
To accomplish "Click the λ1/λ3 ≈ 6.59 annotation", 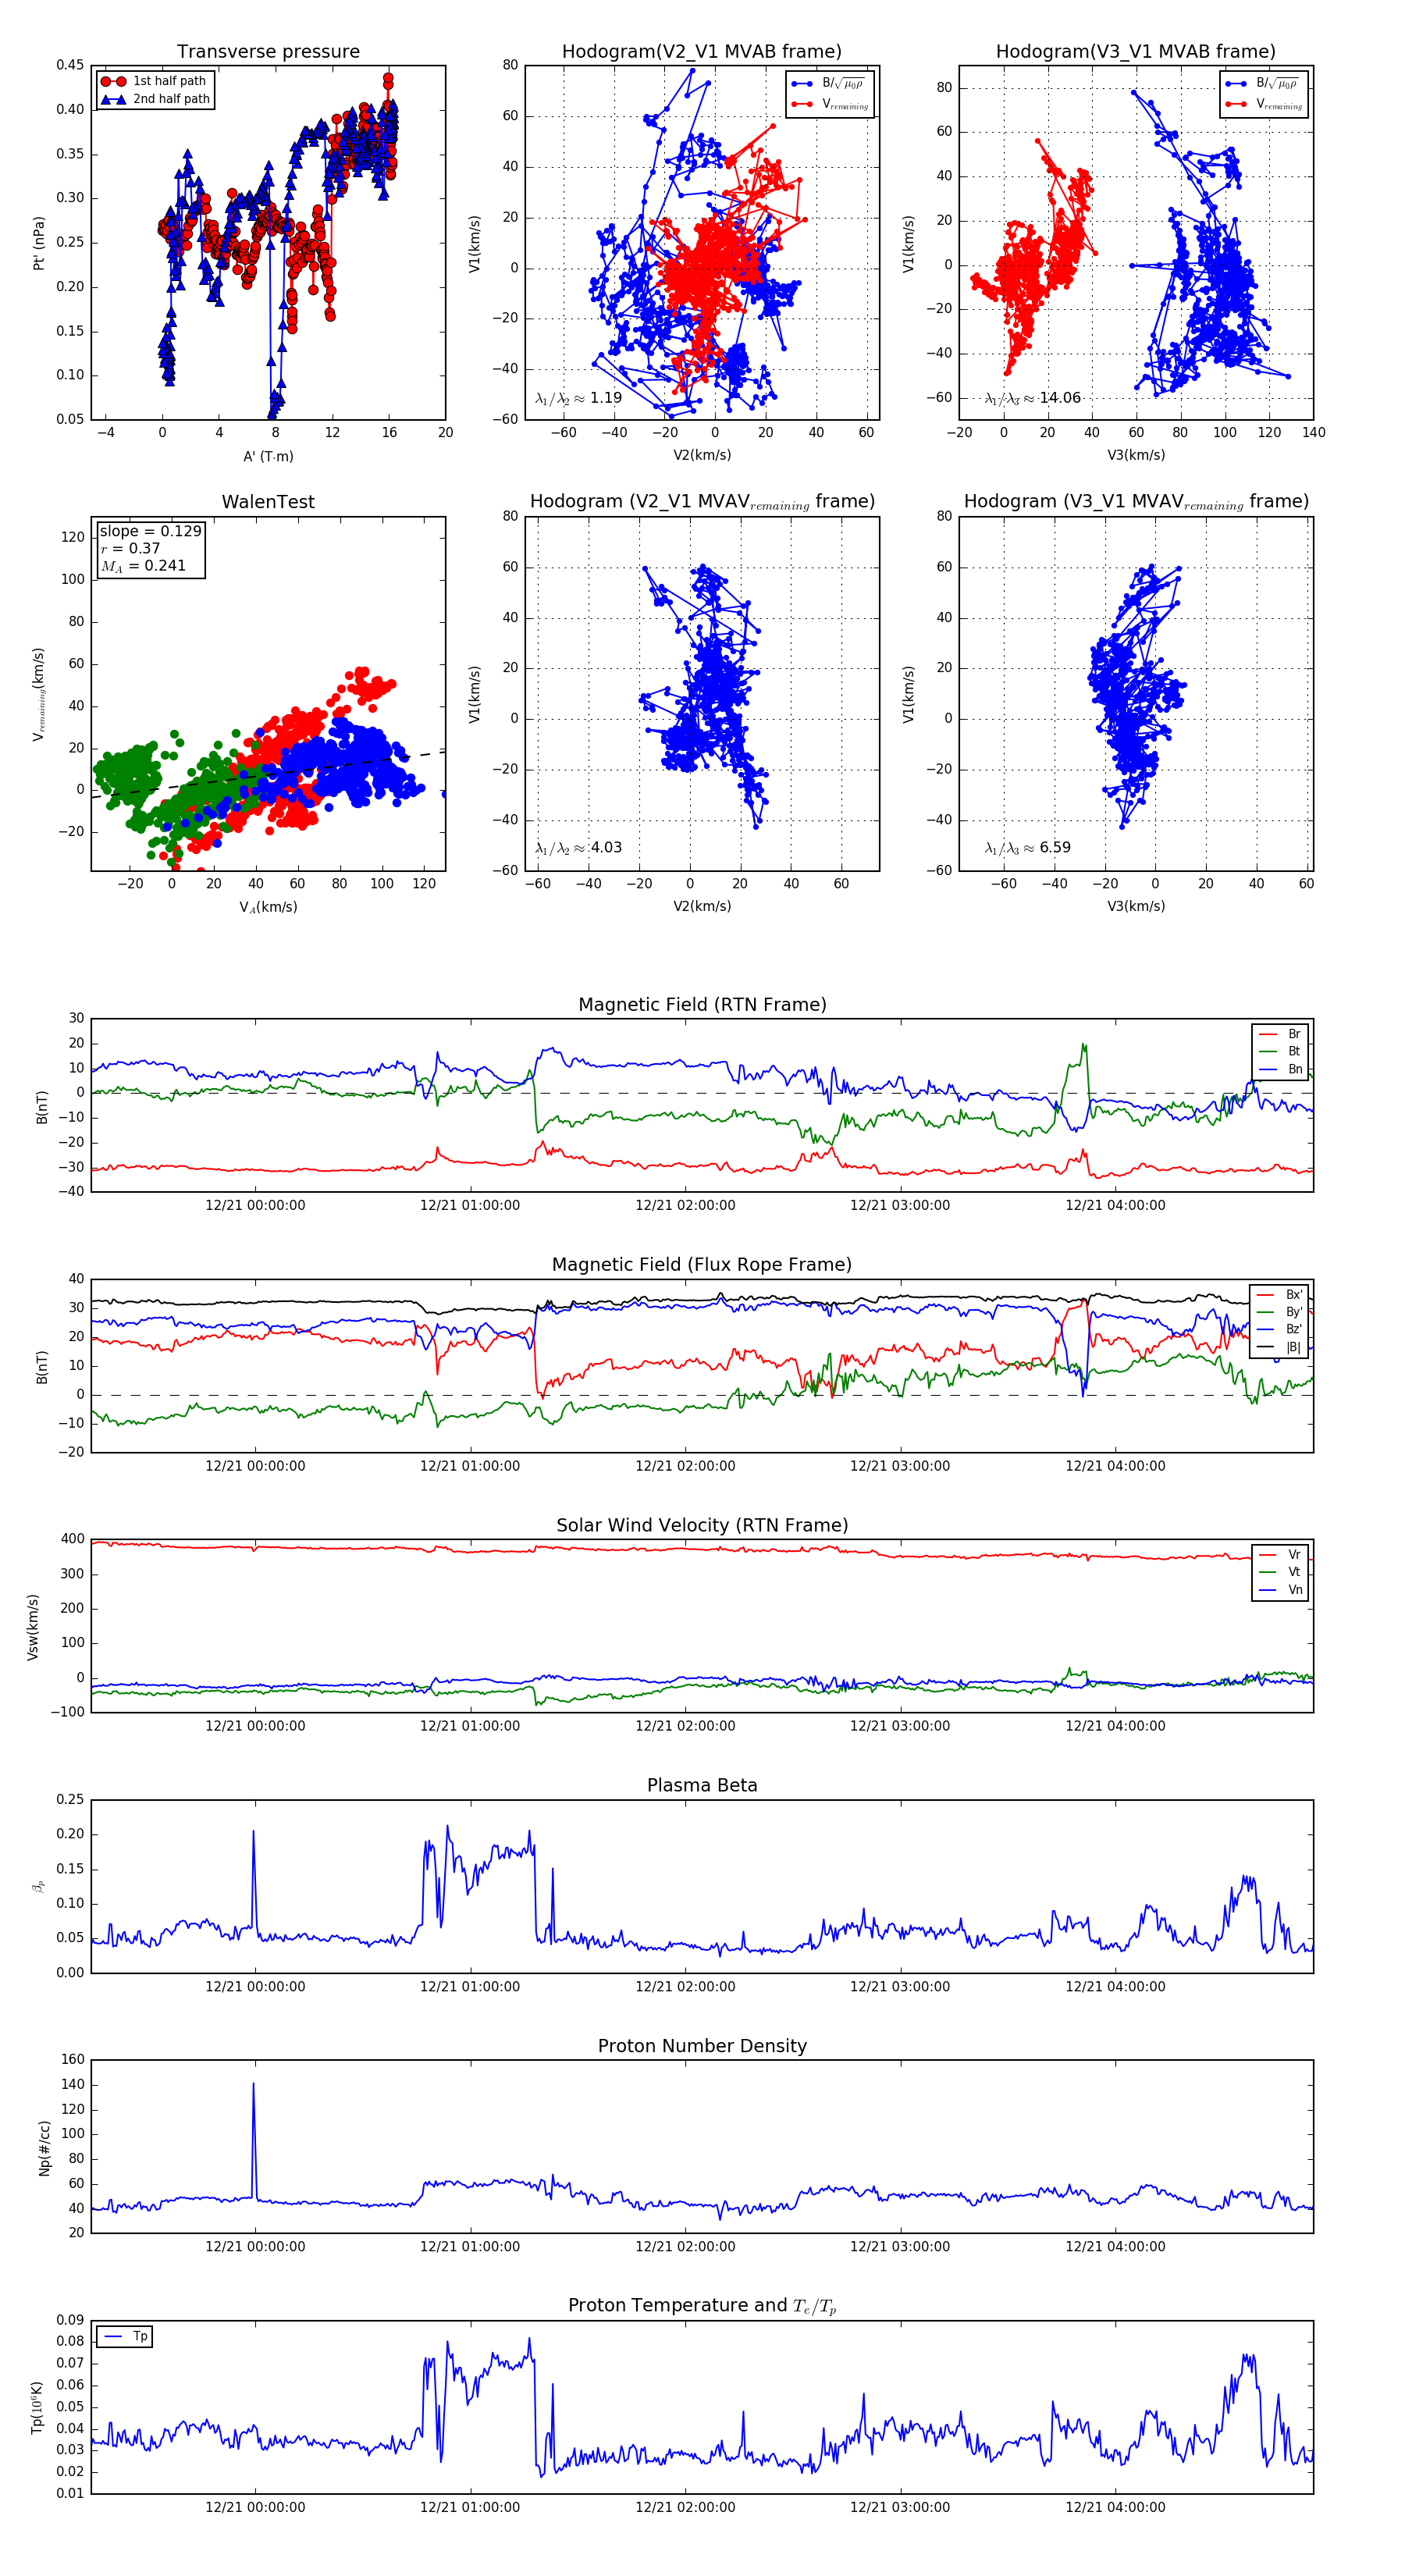I will [x=1027, y=848].
